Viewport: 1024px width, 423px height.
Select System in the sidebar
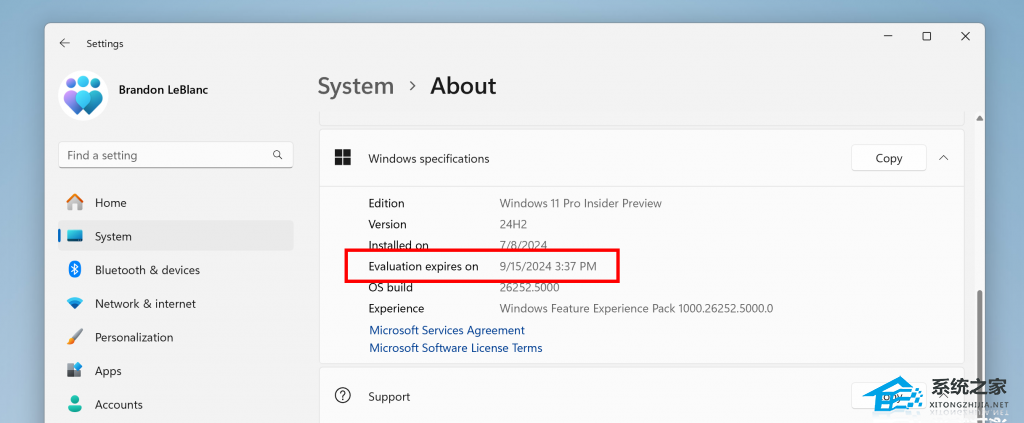[x=176, y=236]
